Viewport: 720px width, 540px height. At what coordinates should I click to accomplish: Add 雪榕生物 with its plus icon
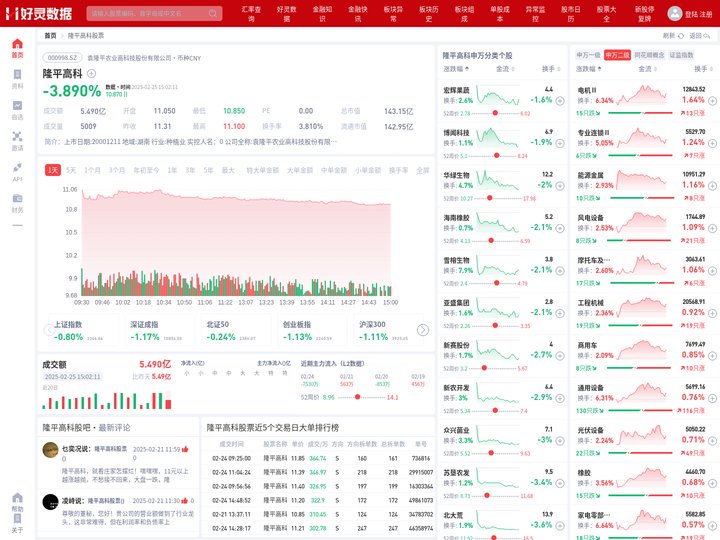click(x=560, y=271)
